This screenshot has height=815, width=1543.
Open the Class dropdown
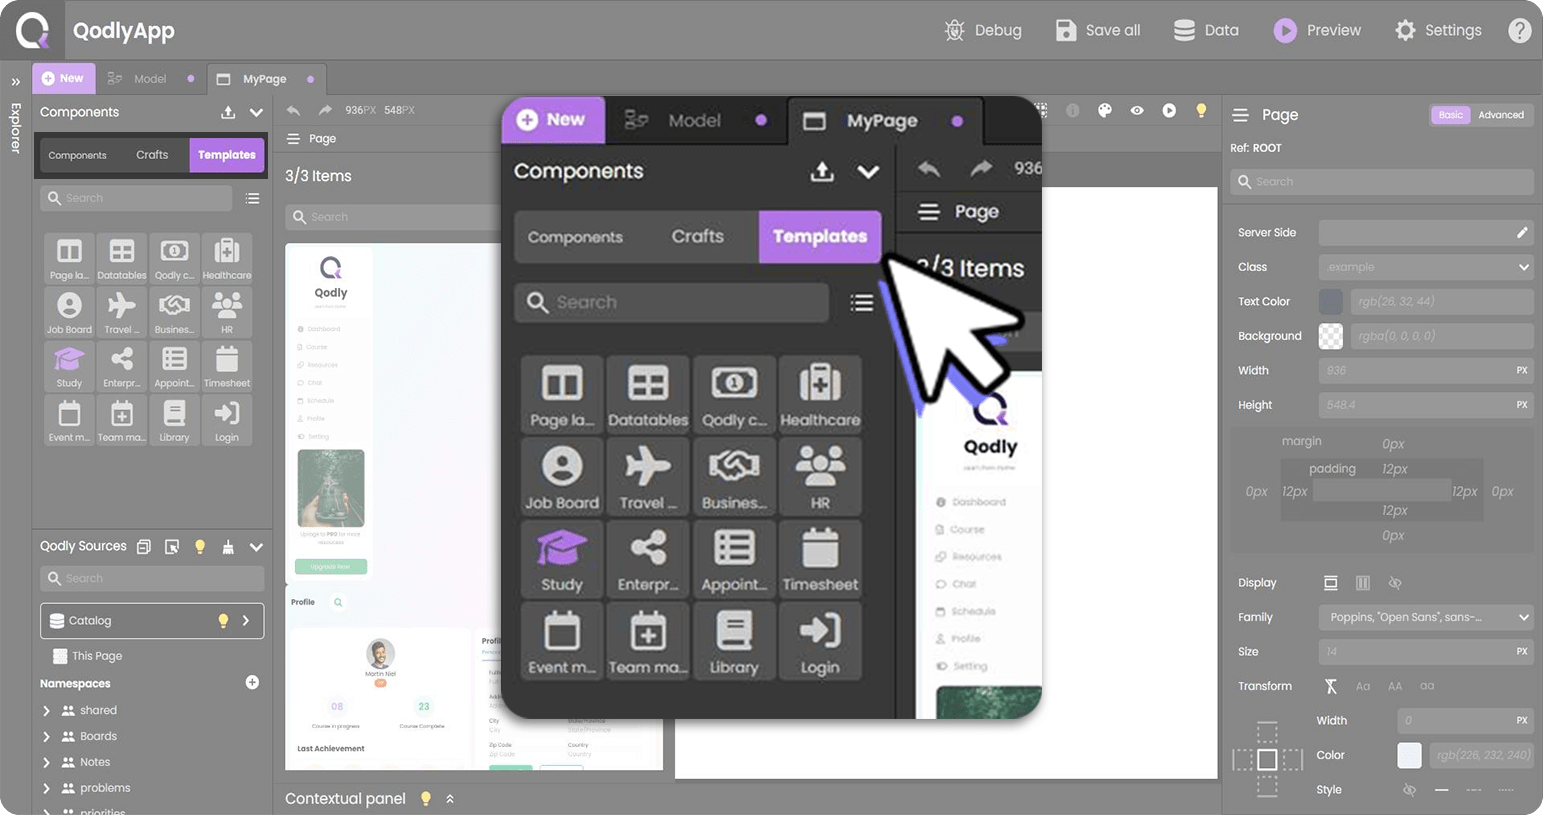[1425, 267]
